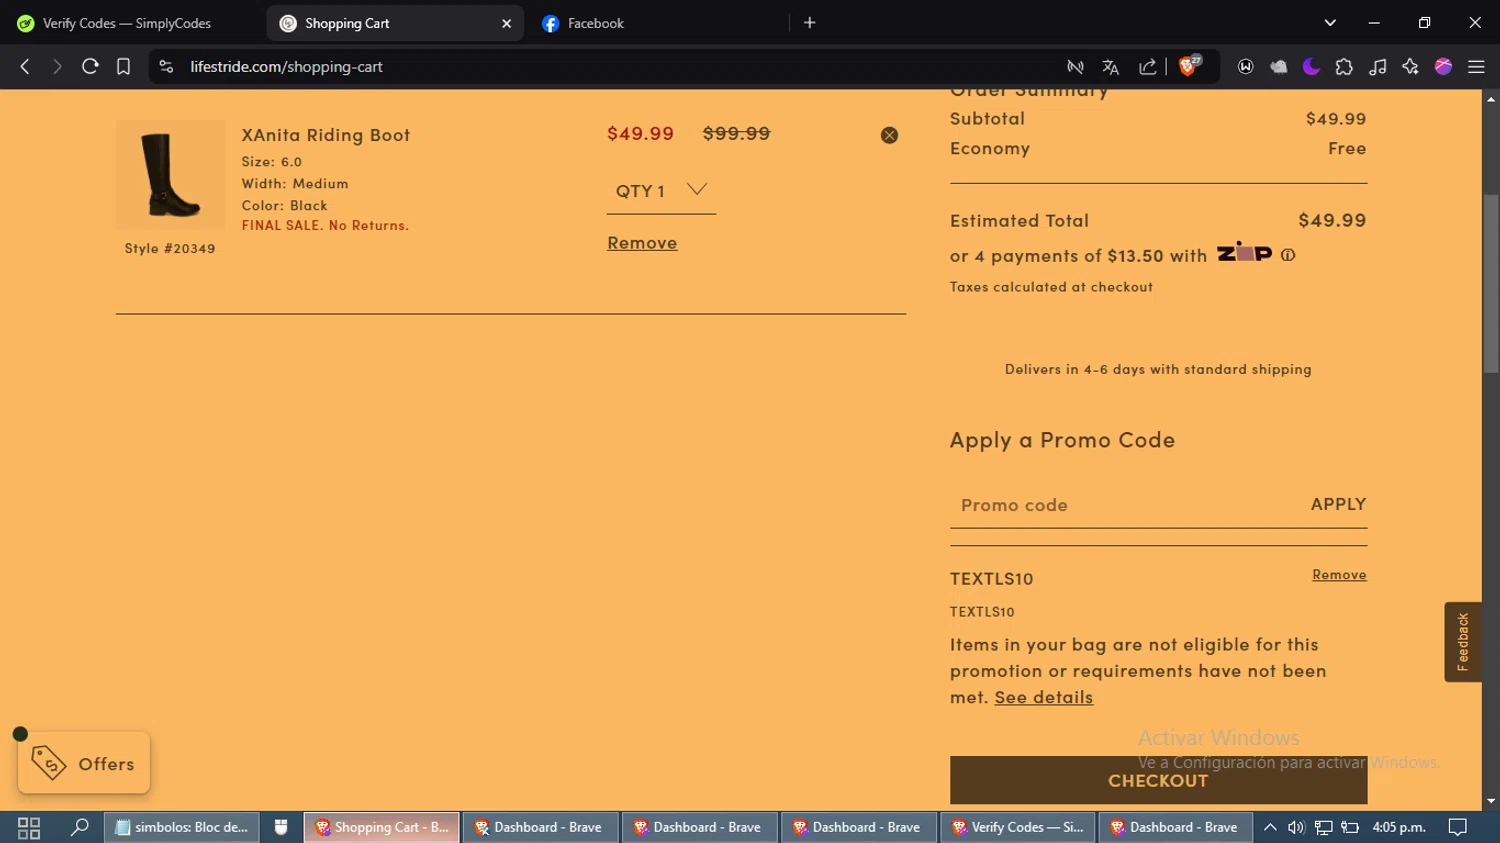The image size is (1500, 843).
Task: Open Windows search magnifier in taskbar
Action: click(x=79, y=827)
